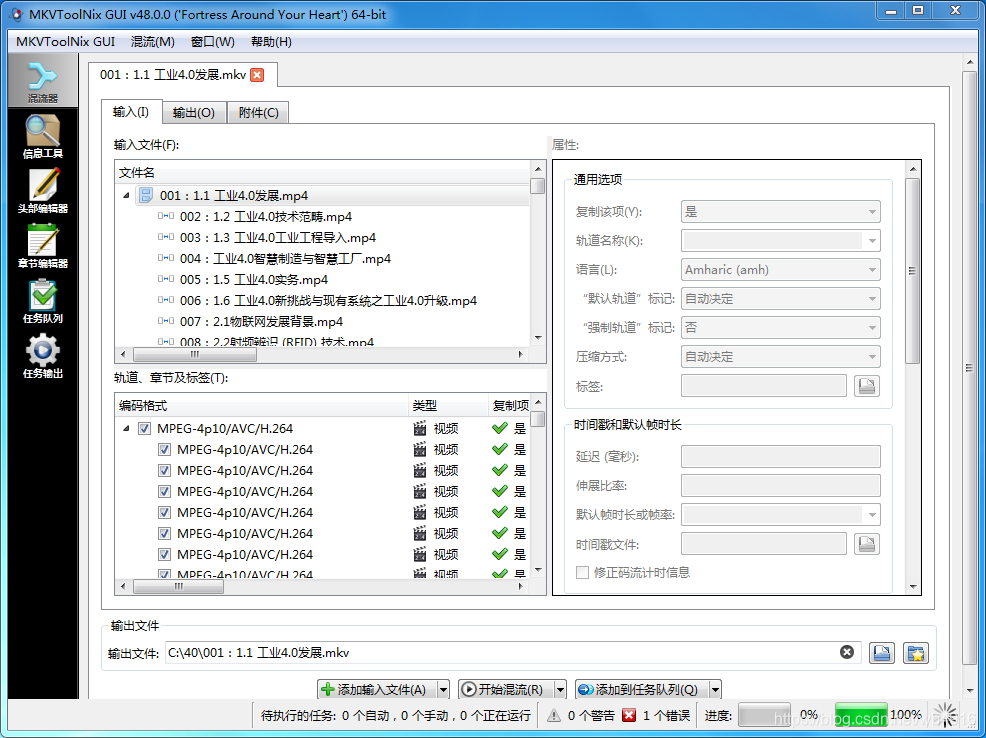The height and width of the screenshot is (738, 986).
Task: Click the play icon on 开始混流(R)
Action: pos(468,690)
